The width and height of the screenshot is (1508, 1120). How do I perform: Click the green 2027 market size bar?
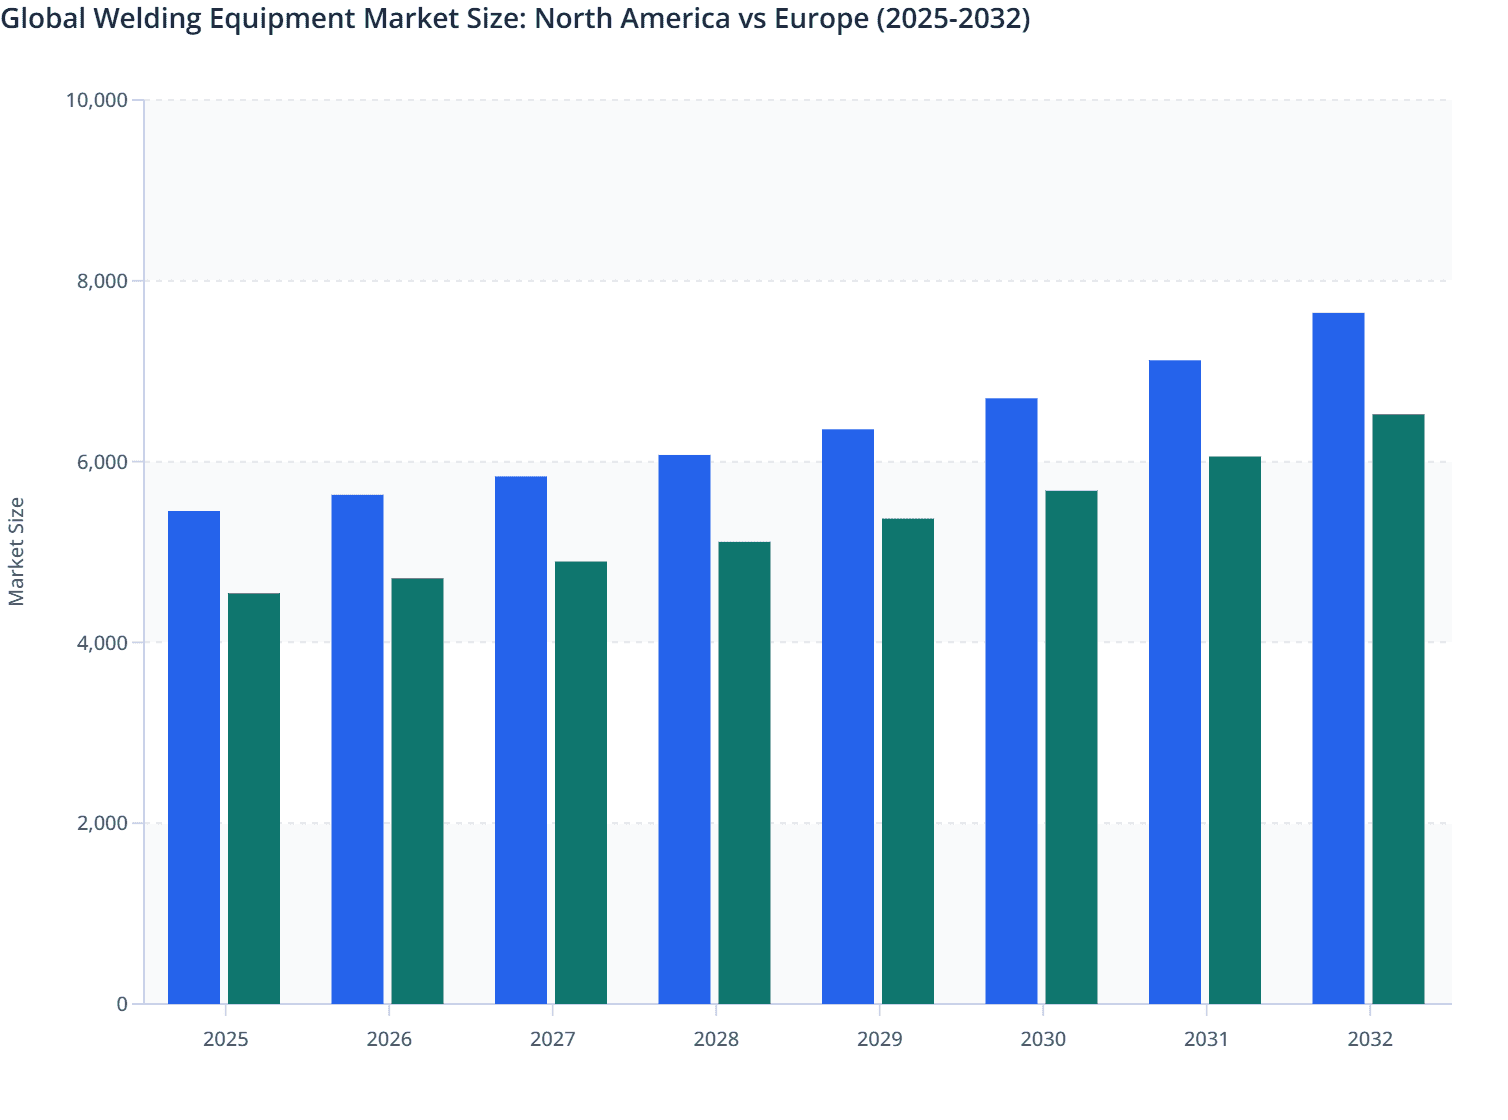pos(581,780)
